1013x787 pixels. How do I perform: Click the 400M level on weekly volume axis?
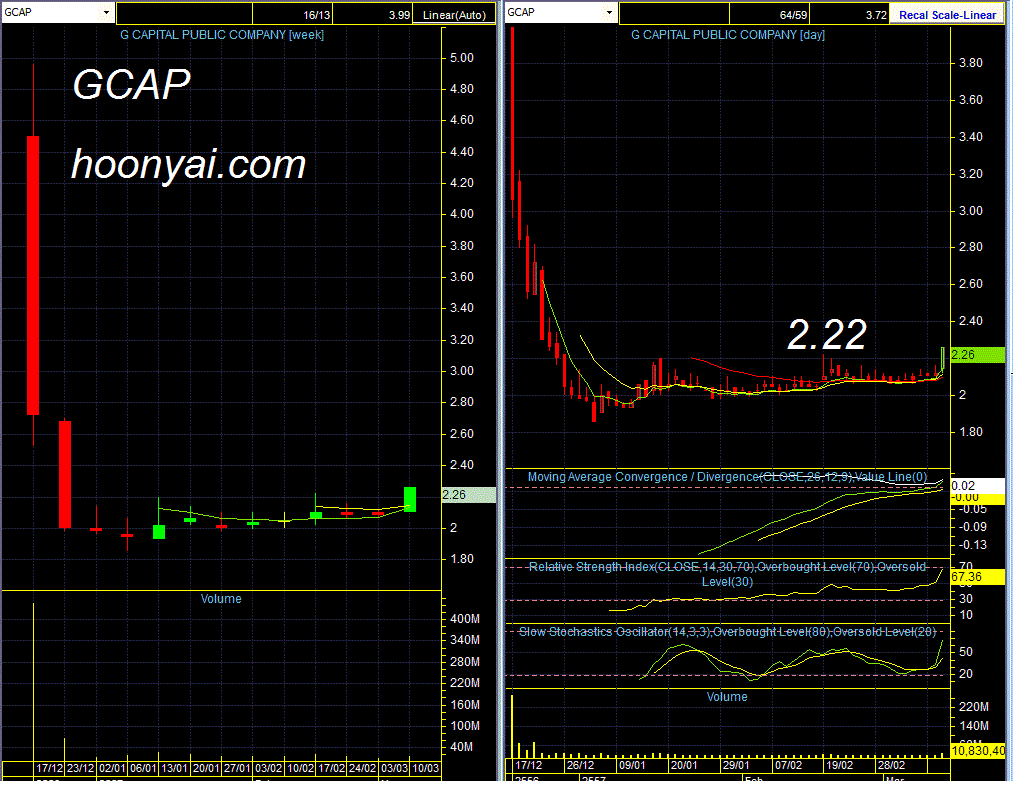click(465, 619)
